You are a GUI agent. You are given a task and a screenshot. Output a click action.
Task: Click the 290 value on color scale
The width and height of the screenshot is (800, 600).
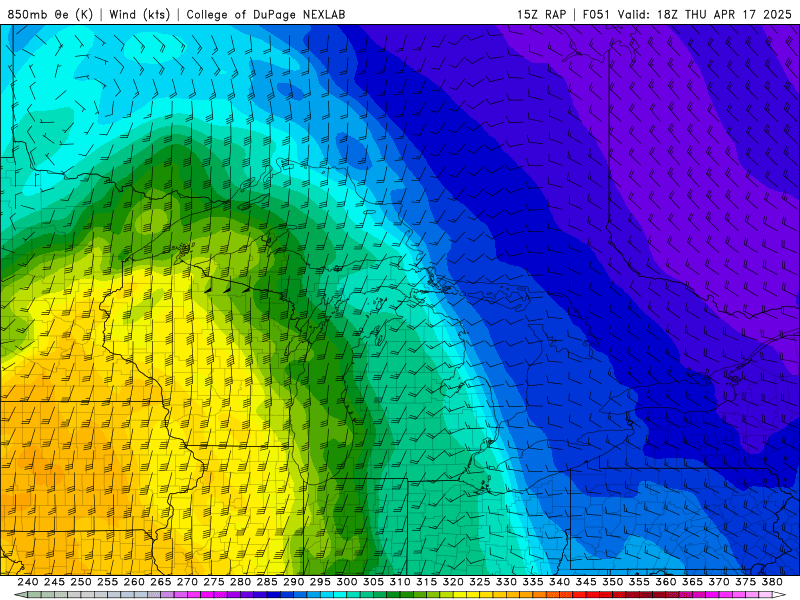[293, 582]
